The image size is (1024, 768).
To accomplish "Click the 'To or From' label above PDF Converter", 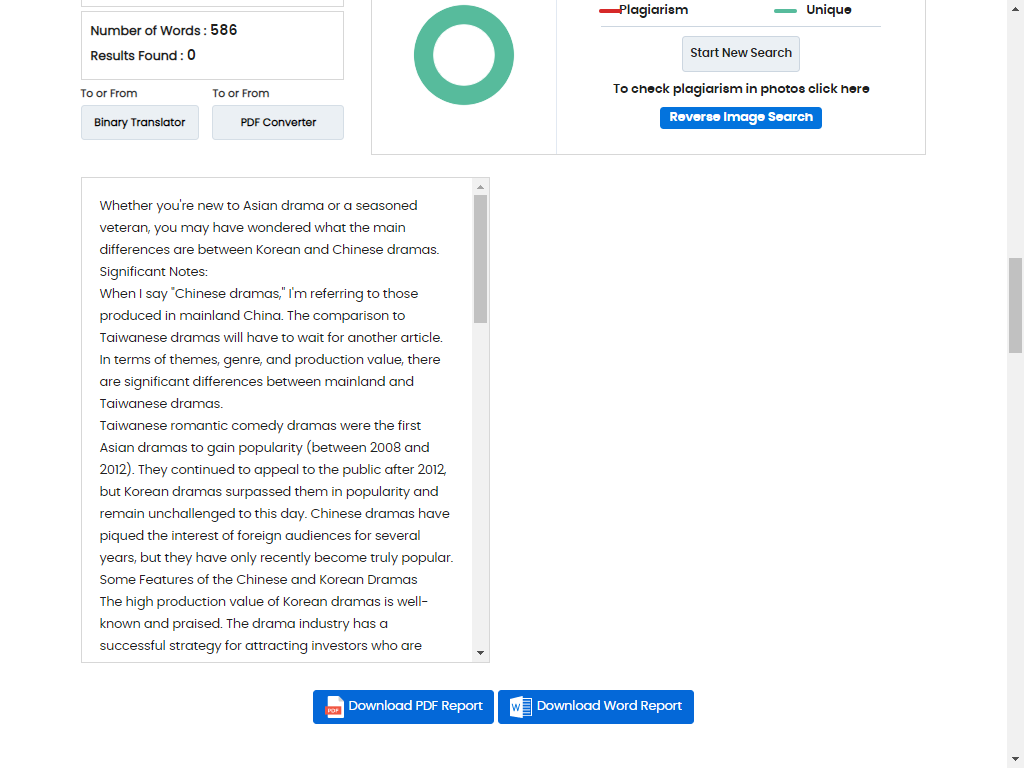I will point(240,93).
